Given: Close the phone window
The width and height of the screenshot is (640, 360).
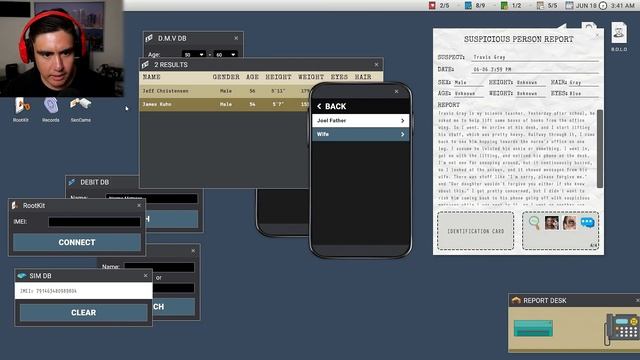Looking at the screenshot, I should click(396, 91).
